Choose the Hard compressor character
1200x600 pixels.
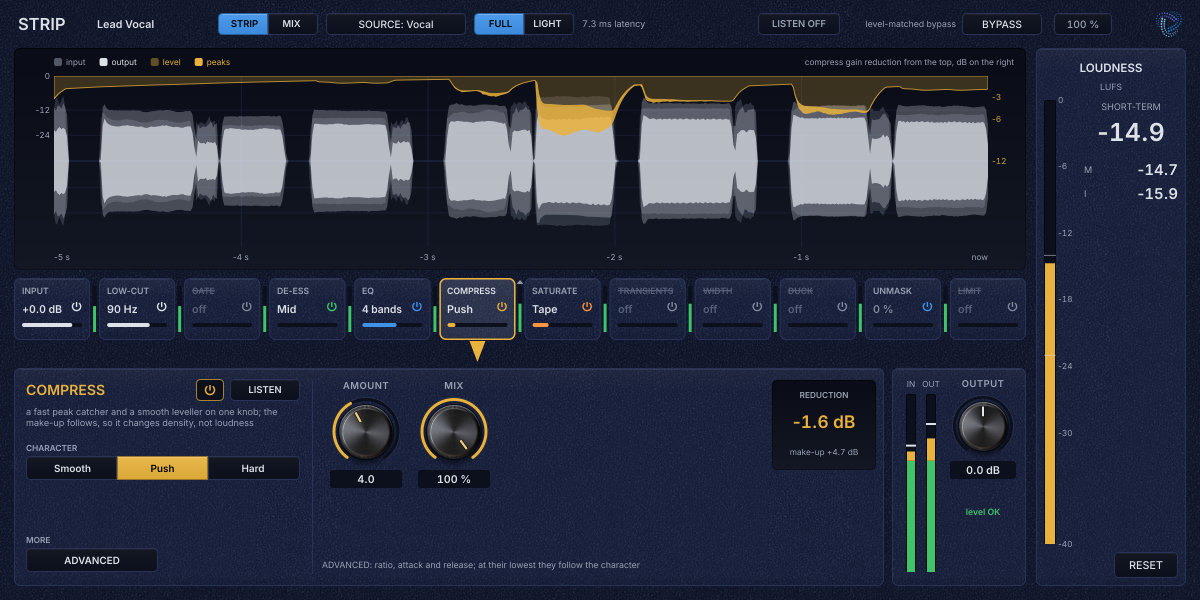[x=253, y=468]
